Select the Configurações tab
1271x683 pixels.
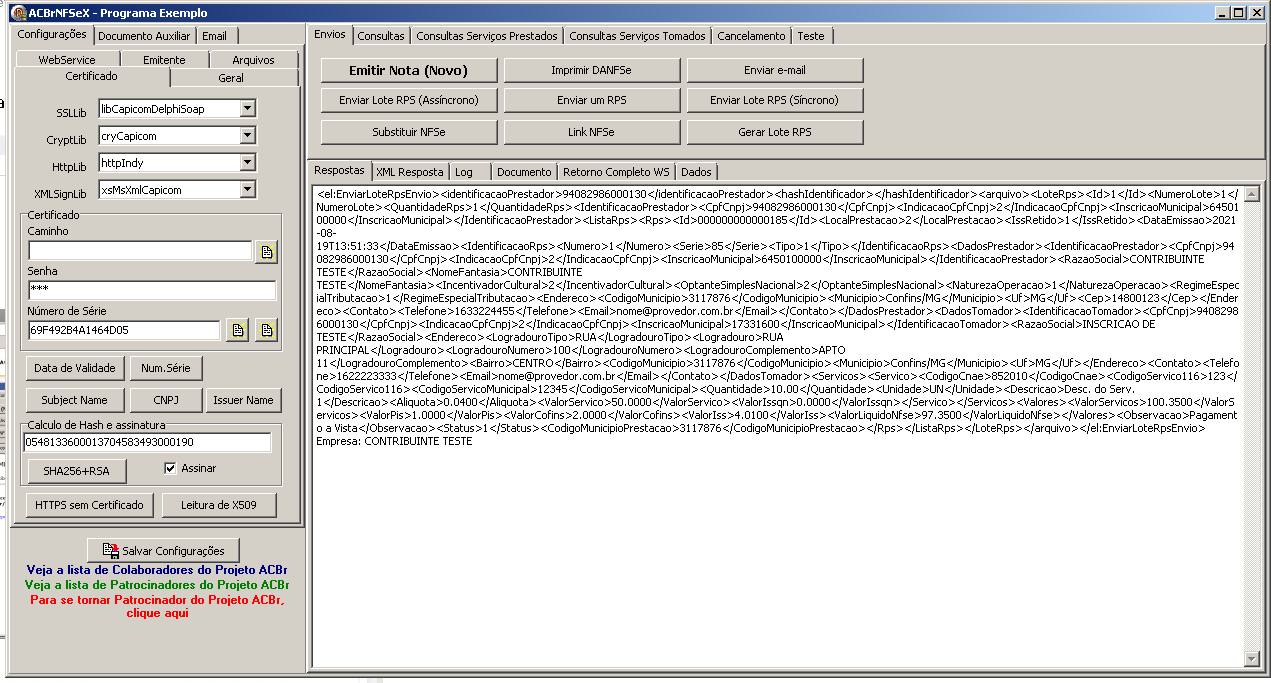[x=52, y=34]
